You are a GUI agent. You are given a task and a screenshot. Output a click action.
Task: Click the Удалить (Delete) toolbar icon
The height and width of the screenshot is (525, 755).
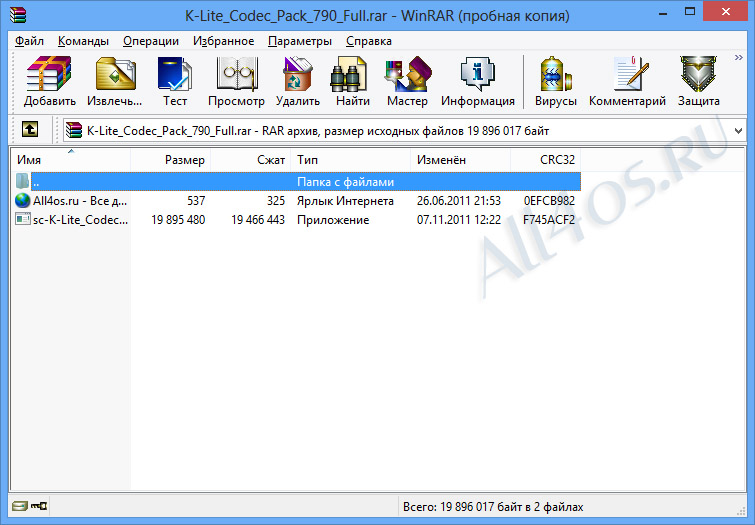298,73
